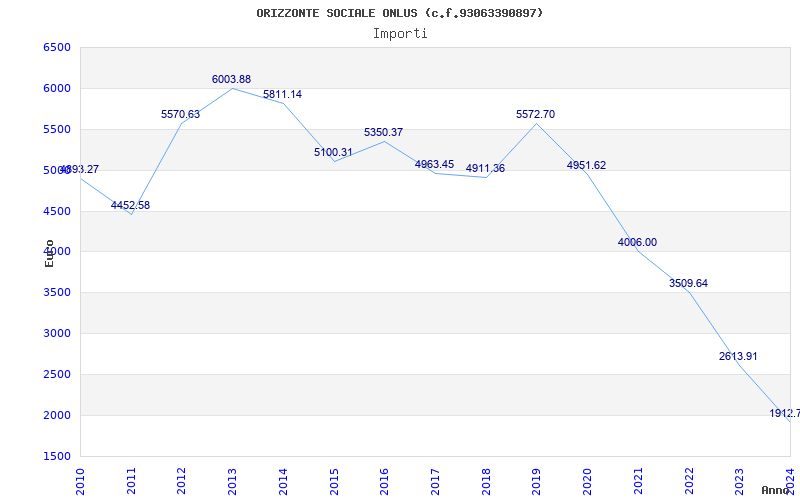This screenshot has width=800, height=500.
Task: Click the 2017 x-axis year label
Action: click(435, 481)
